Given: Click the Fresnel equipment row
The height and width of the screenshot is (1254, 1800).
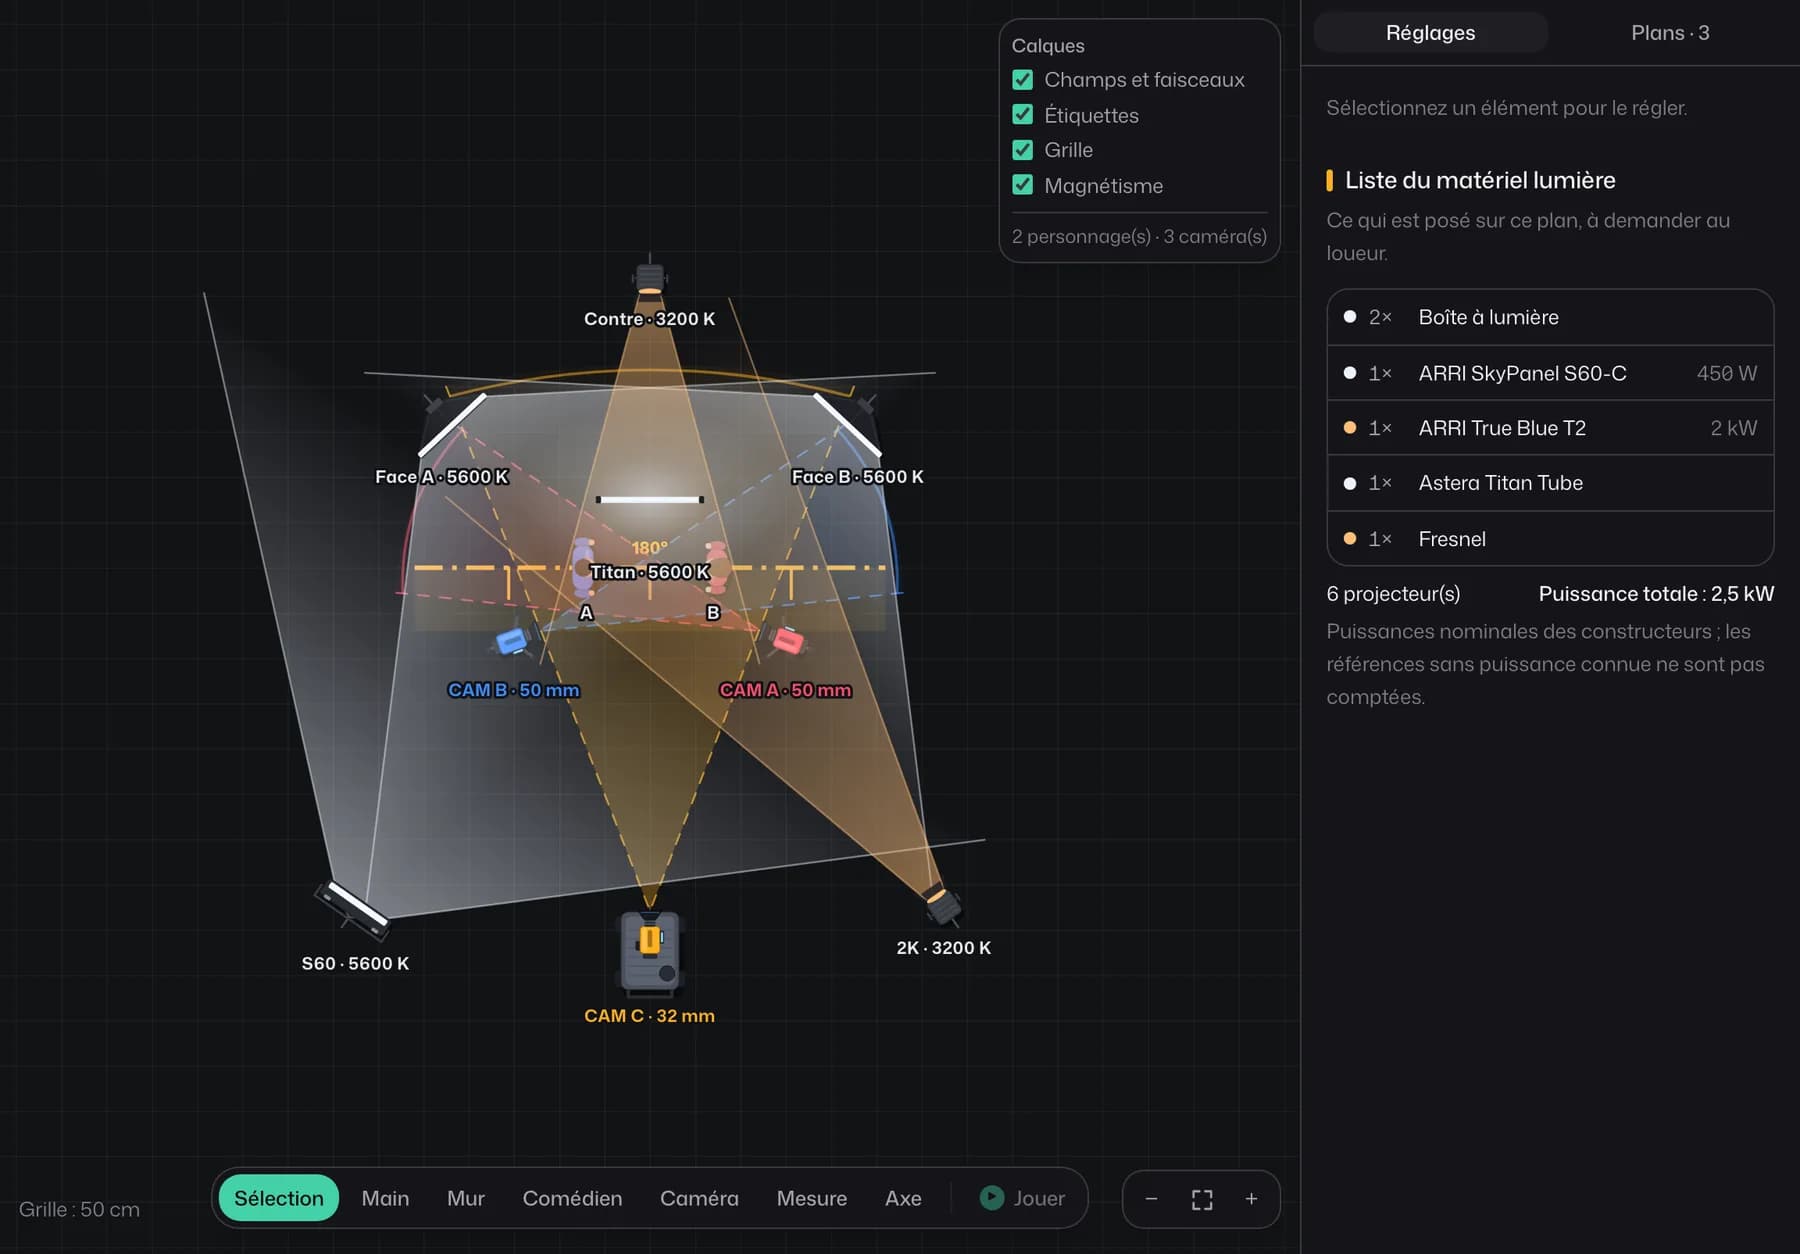Looking at the screenshot, I should click(x=1550, y=539).
